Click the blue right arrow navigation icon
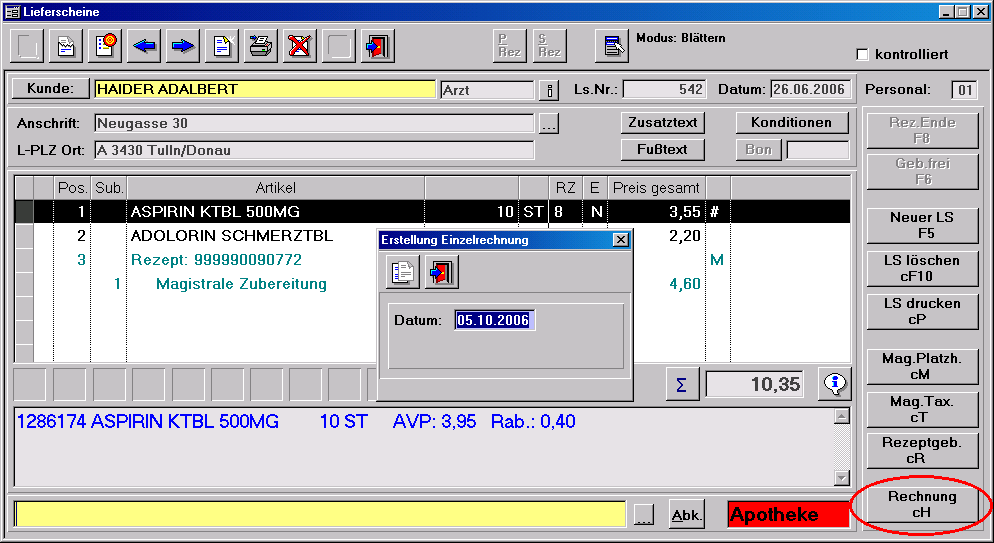 [x=182, y=45]
